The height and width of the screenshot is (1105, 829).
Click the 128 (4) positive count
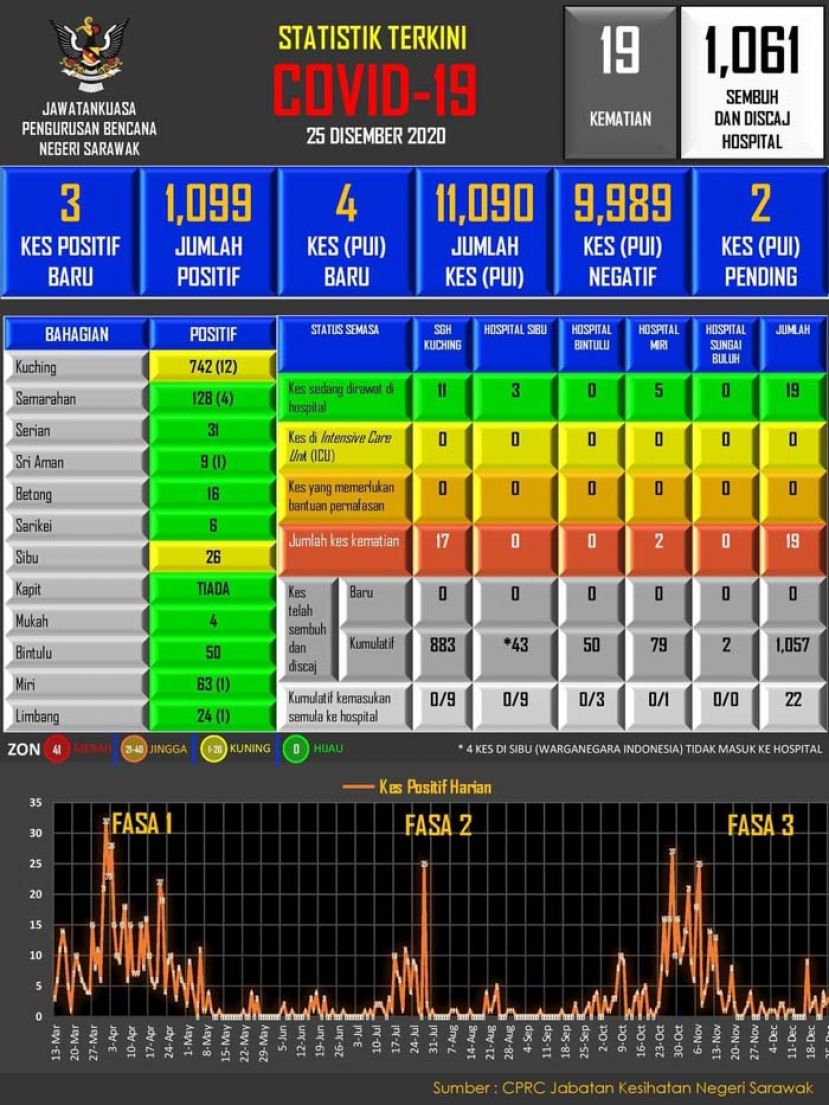[x=213, y=399]
